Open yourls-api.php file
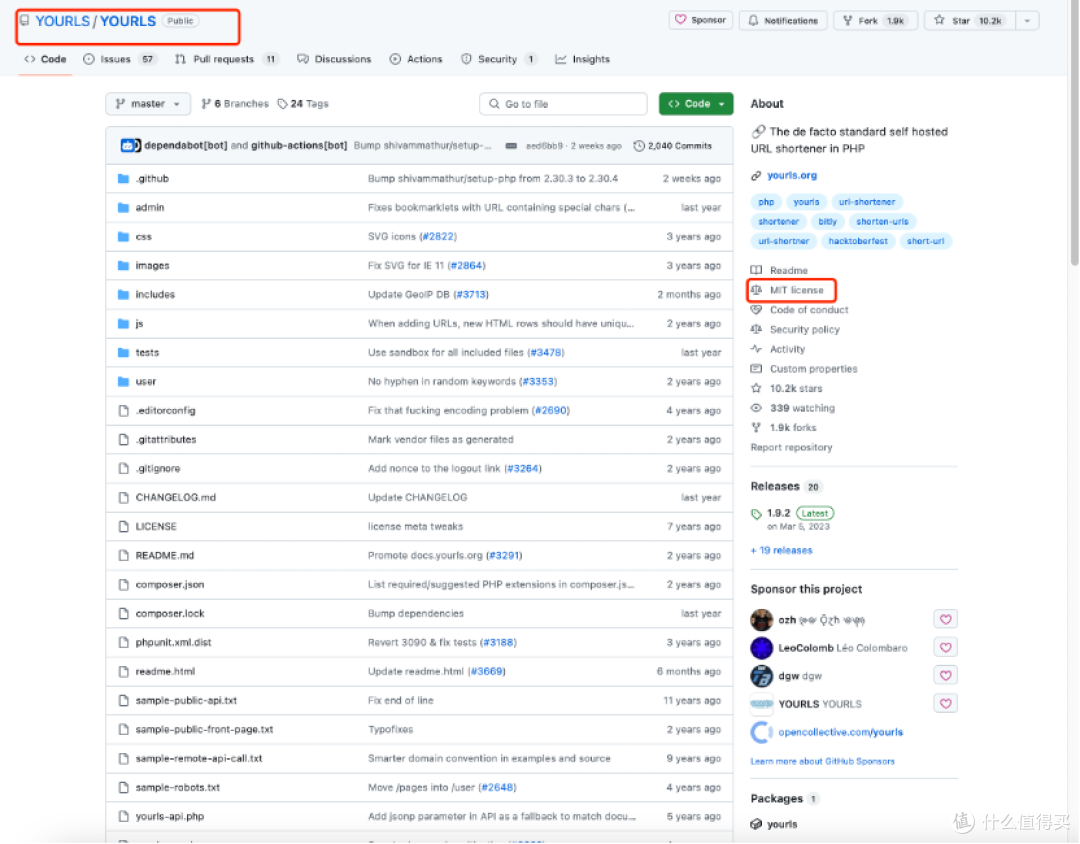 [x=169, y=816]
